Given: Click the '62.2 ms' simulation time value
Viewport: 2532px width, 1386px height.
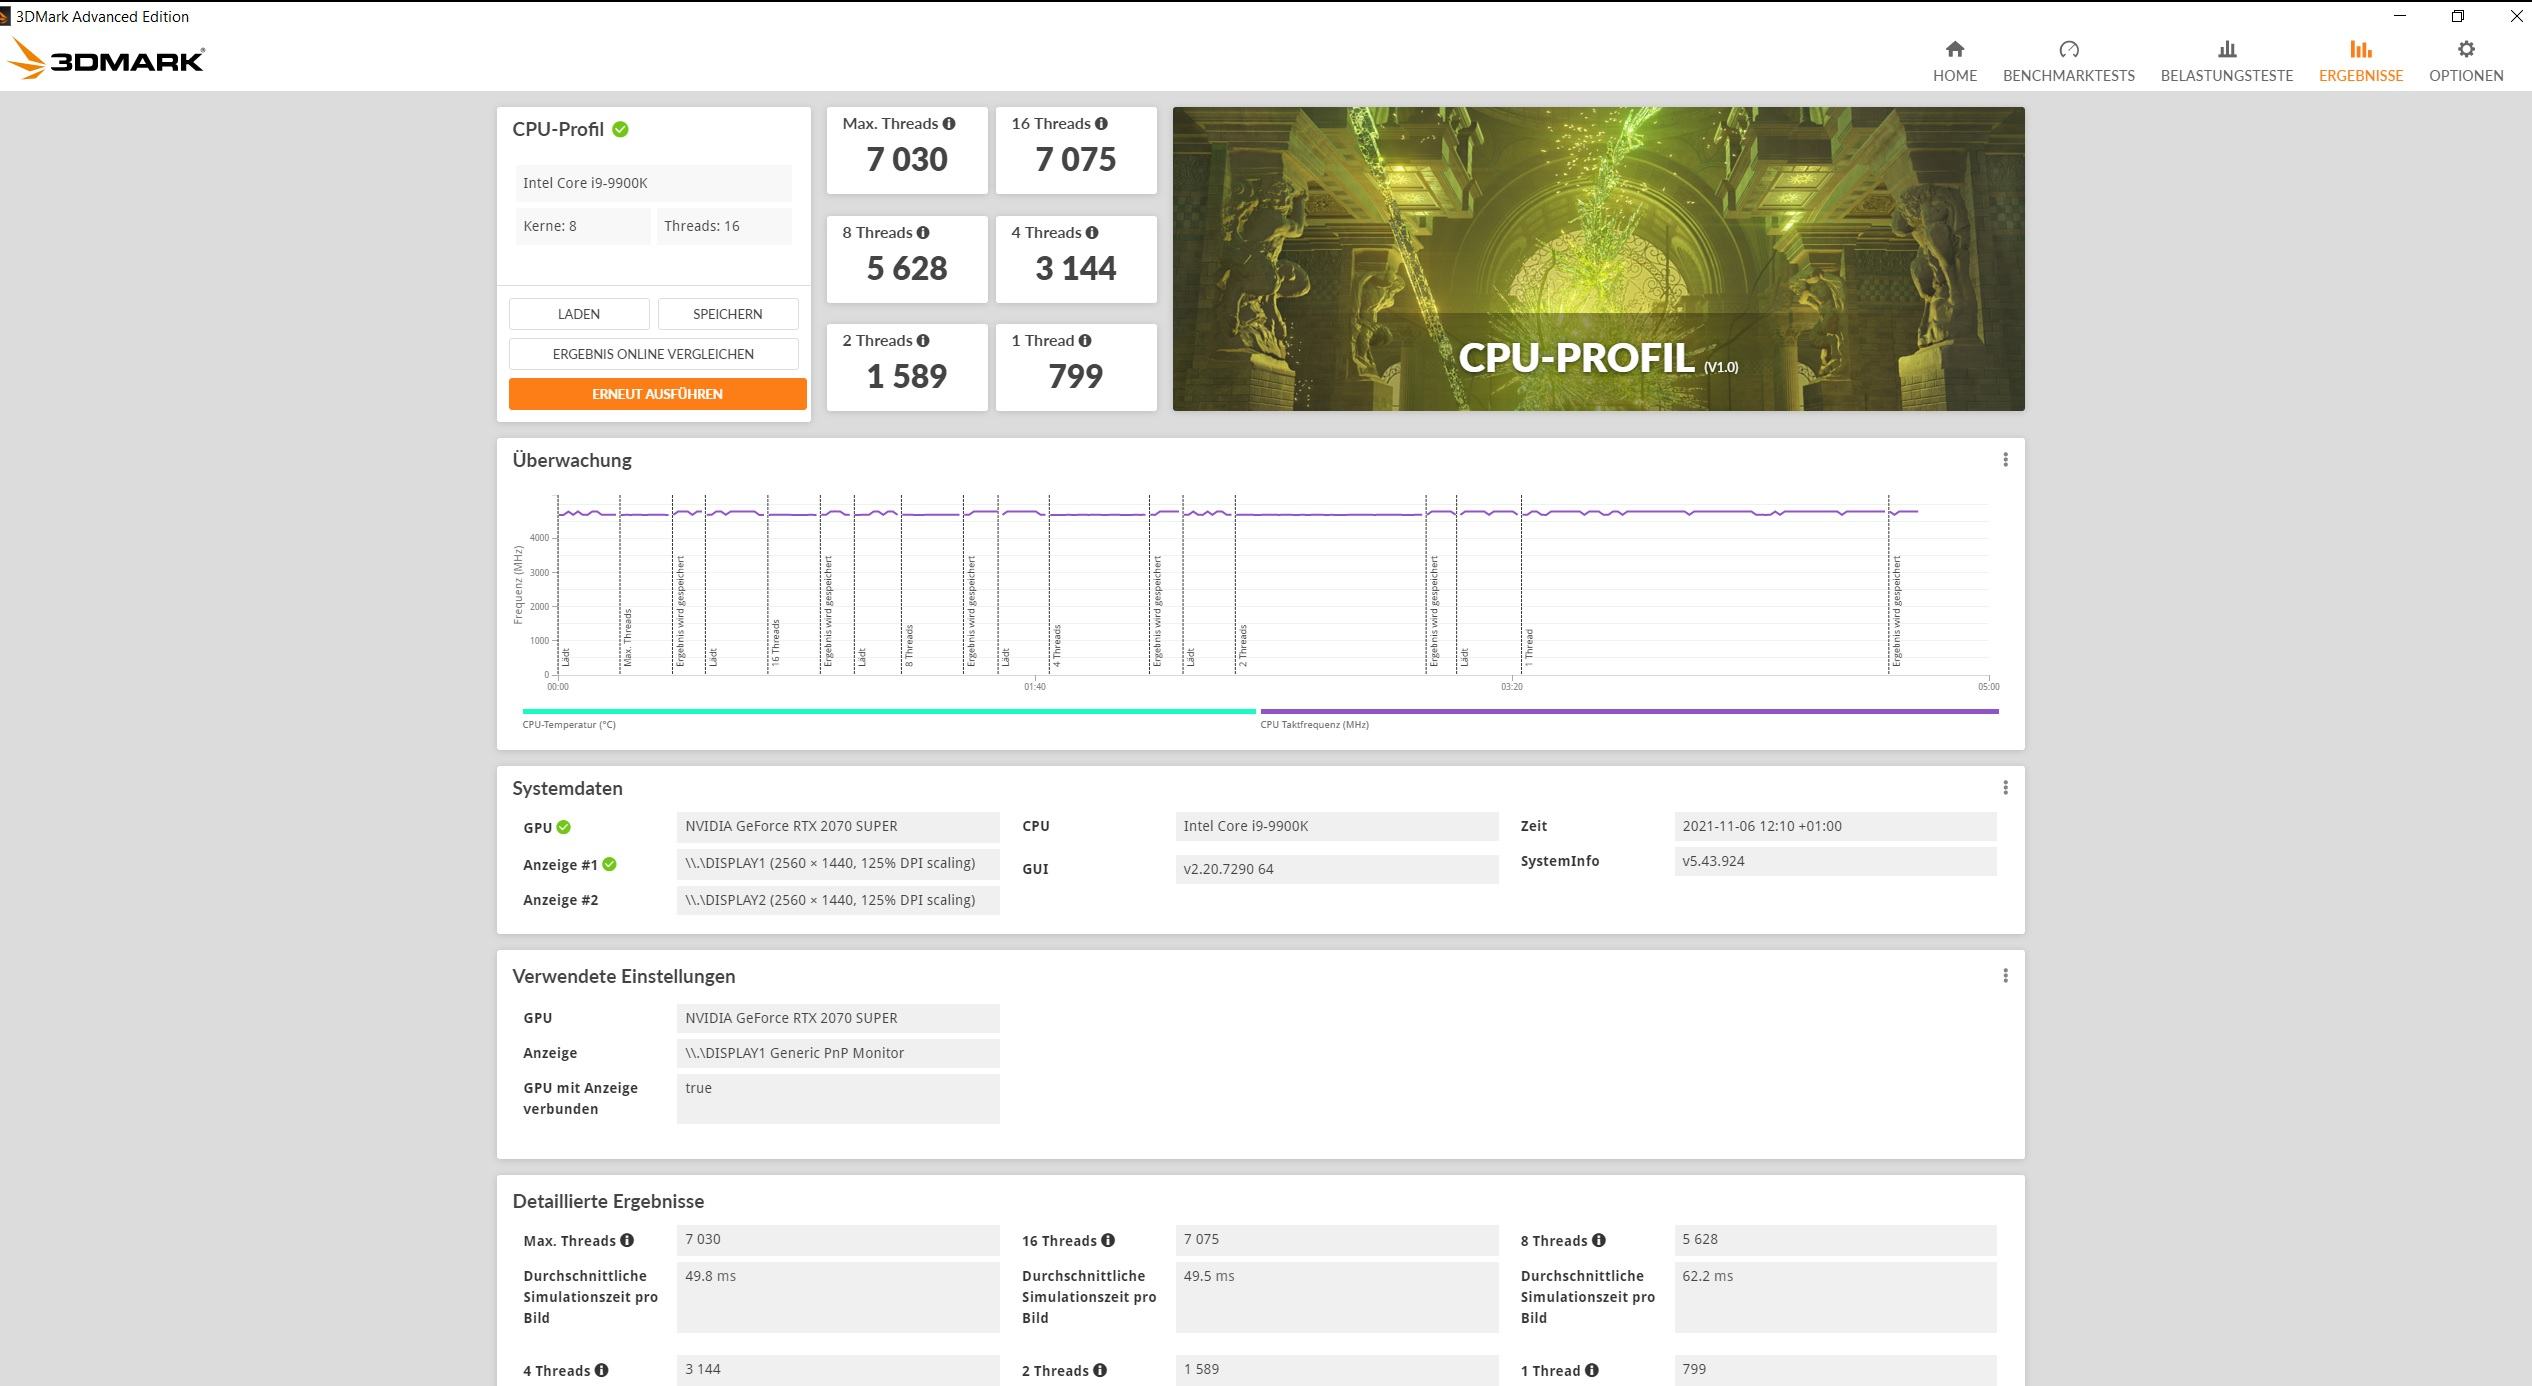Looking at the screenshot, I should (x=1835, y=1297).
